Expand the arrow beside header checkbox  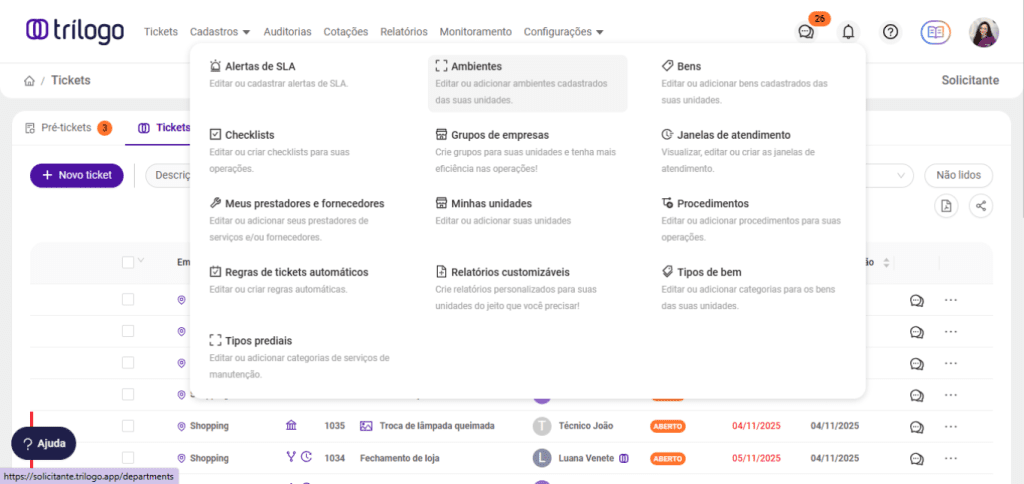tap(141, 261)
